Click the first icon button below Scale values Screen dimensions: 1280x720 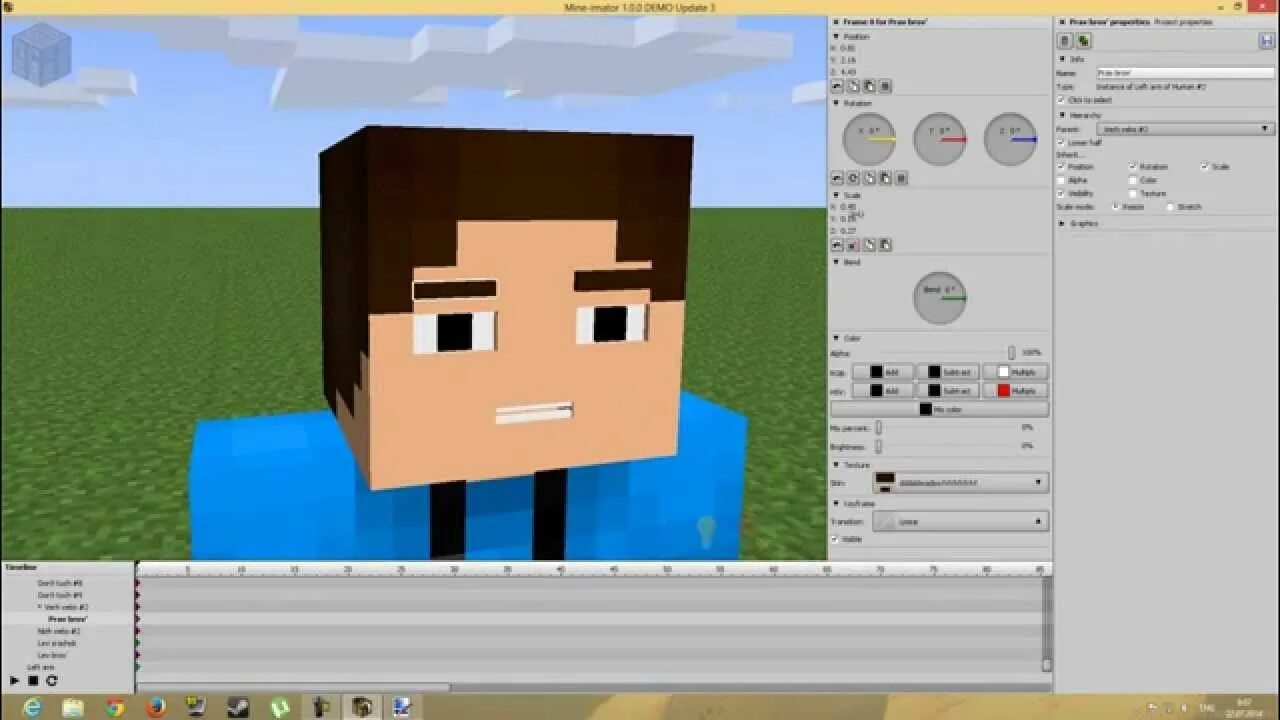(838, 245)
